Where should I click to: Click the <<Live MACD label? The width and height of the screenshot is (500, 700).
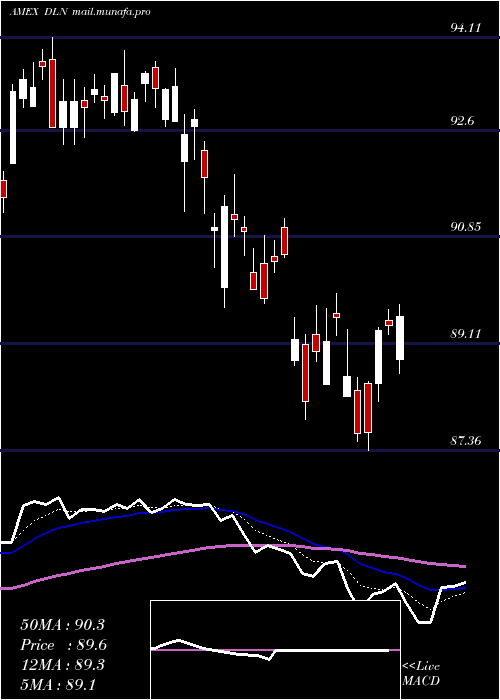click(421, 674)
